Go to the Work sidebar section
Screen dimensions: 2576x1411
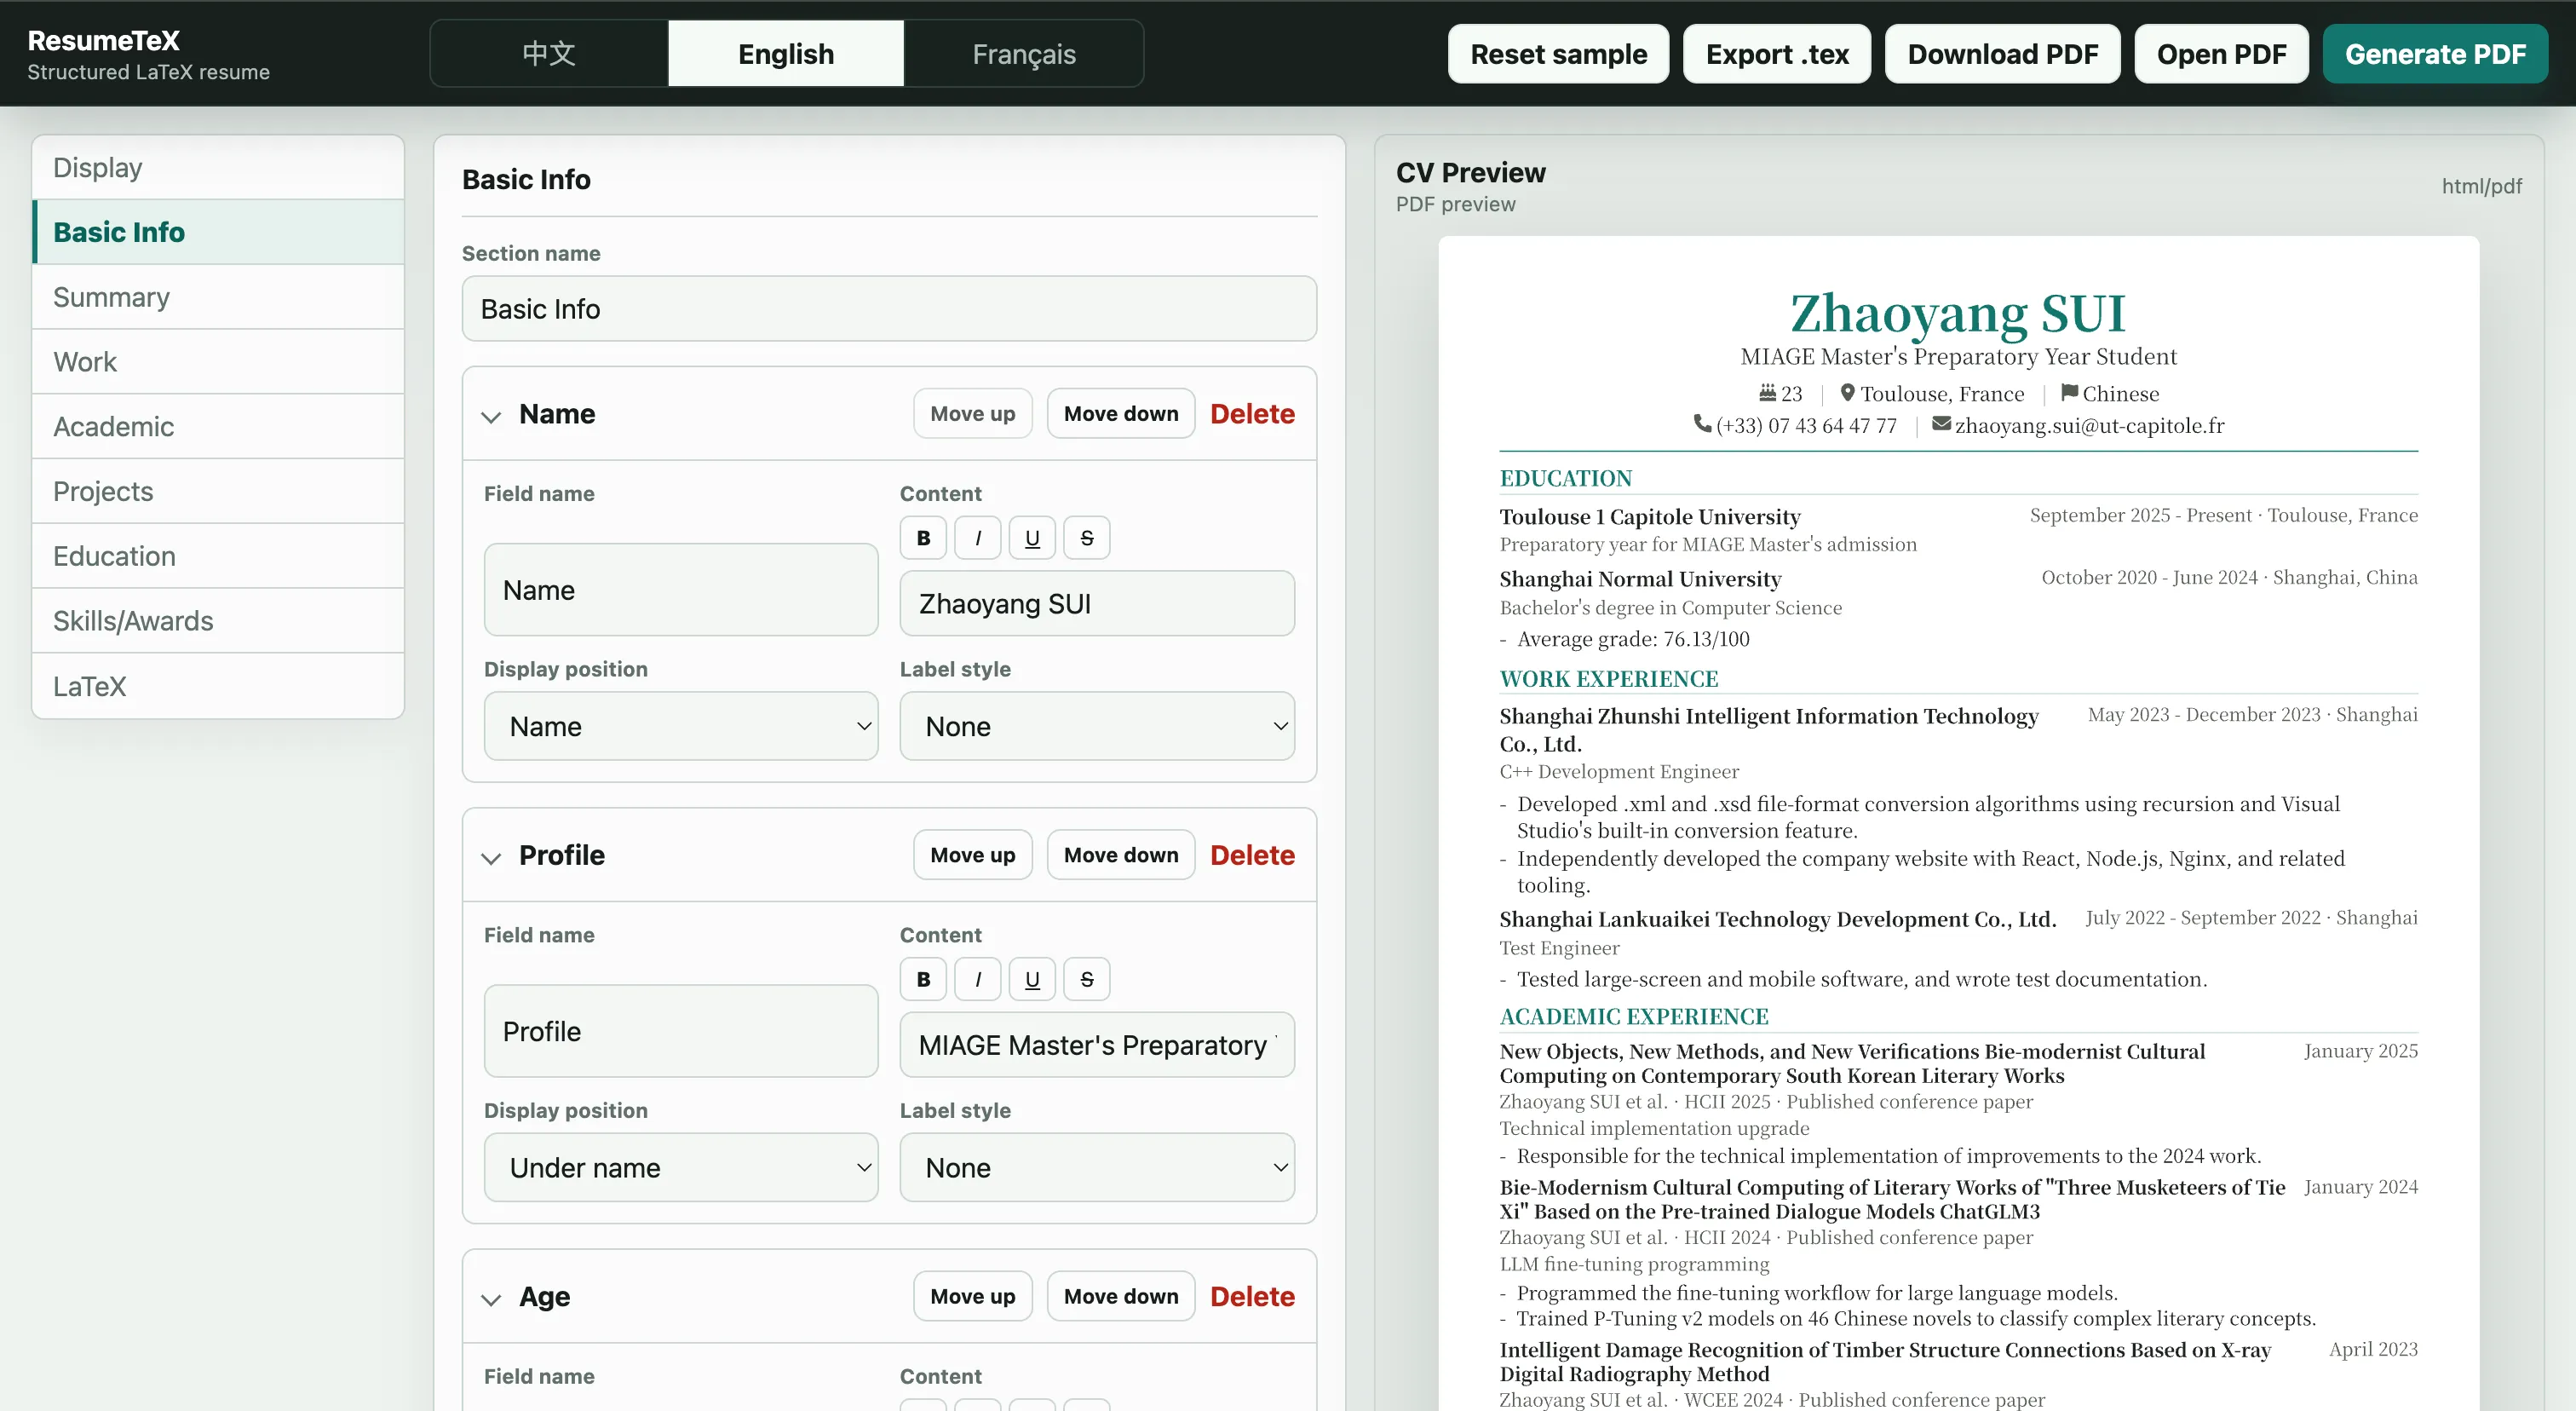pos(218,362)
